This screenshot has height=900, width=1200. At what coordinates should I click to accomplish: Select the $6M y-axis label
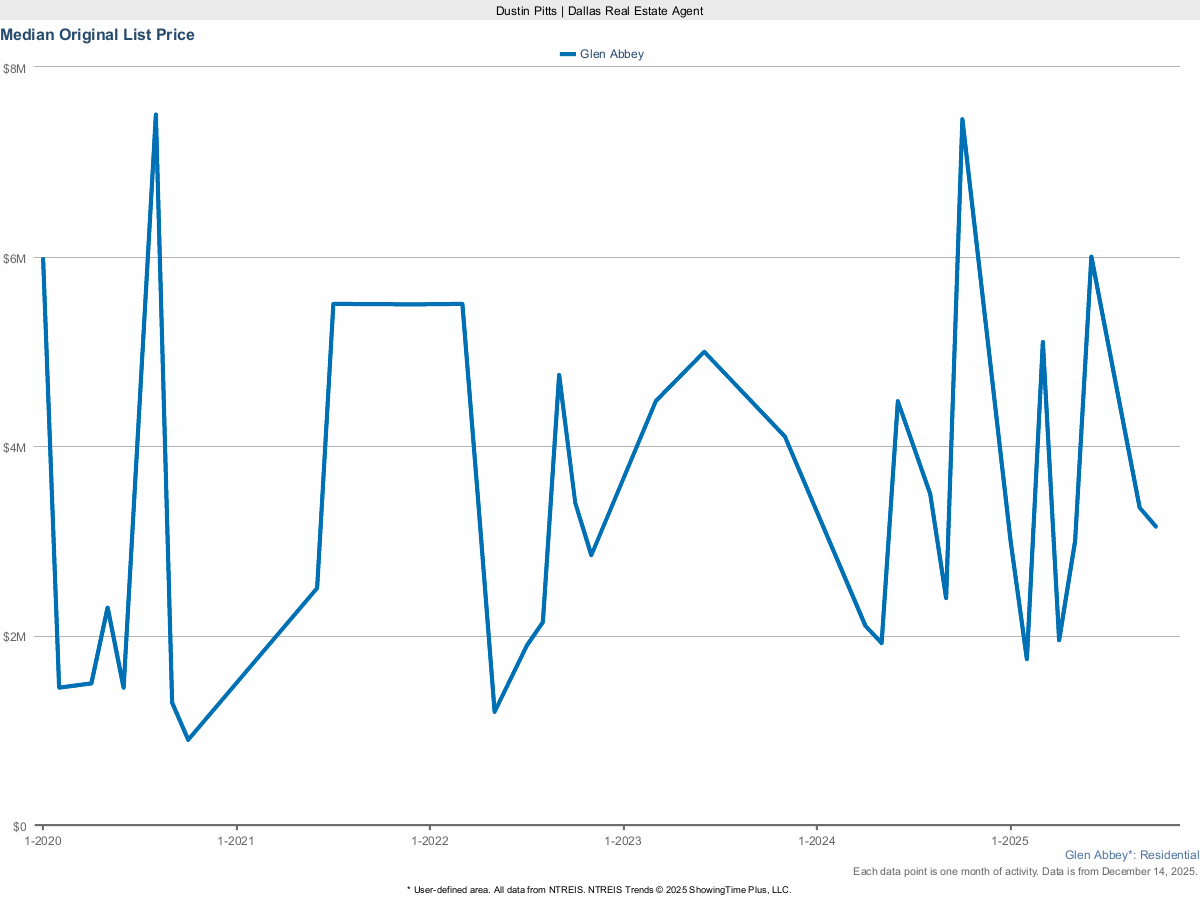[x=14, y=258]
